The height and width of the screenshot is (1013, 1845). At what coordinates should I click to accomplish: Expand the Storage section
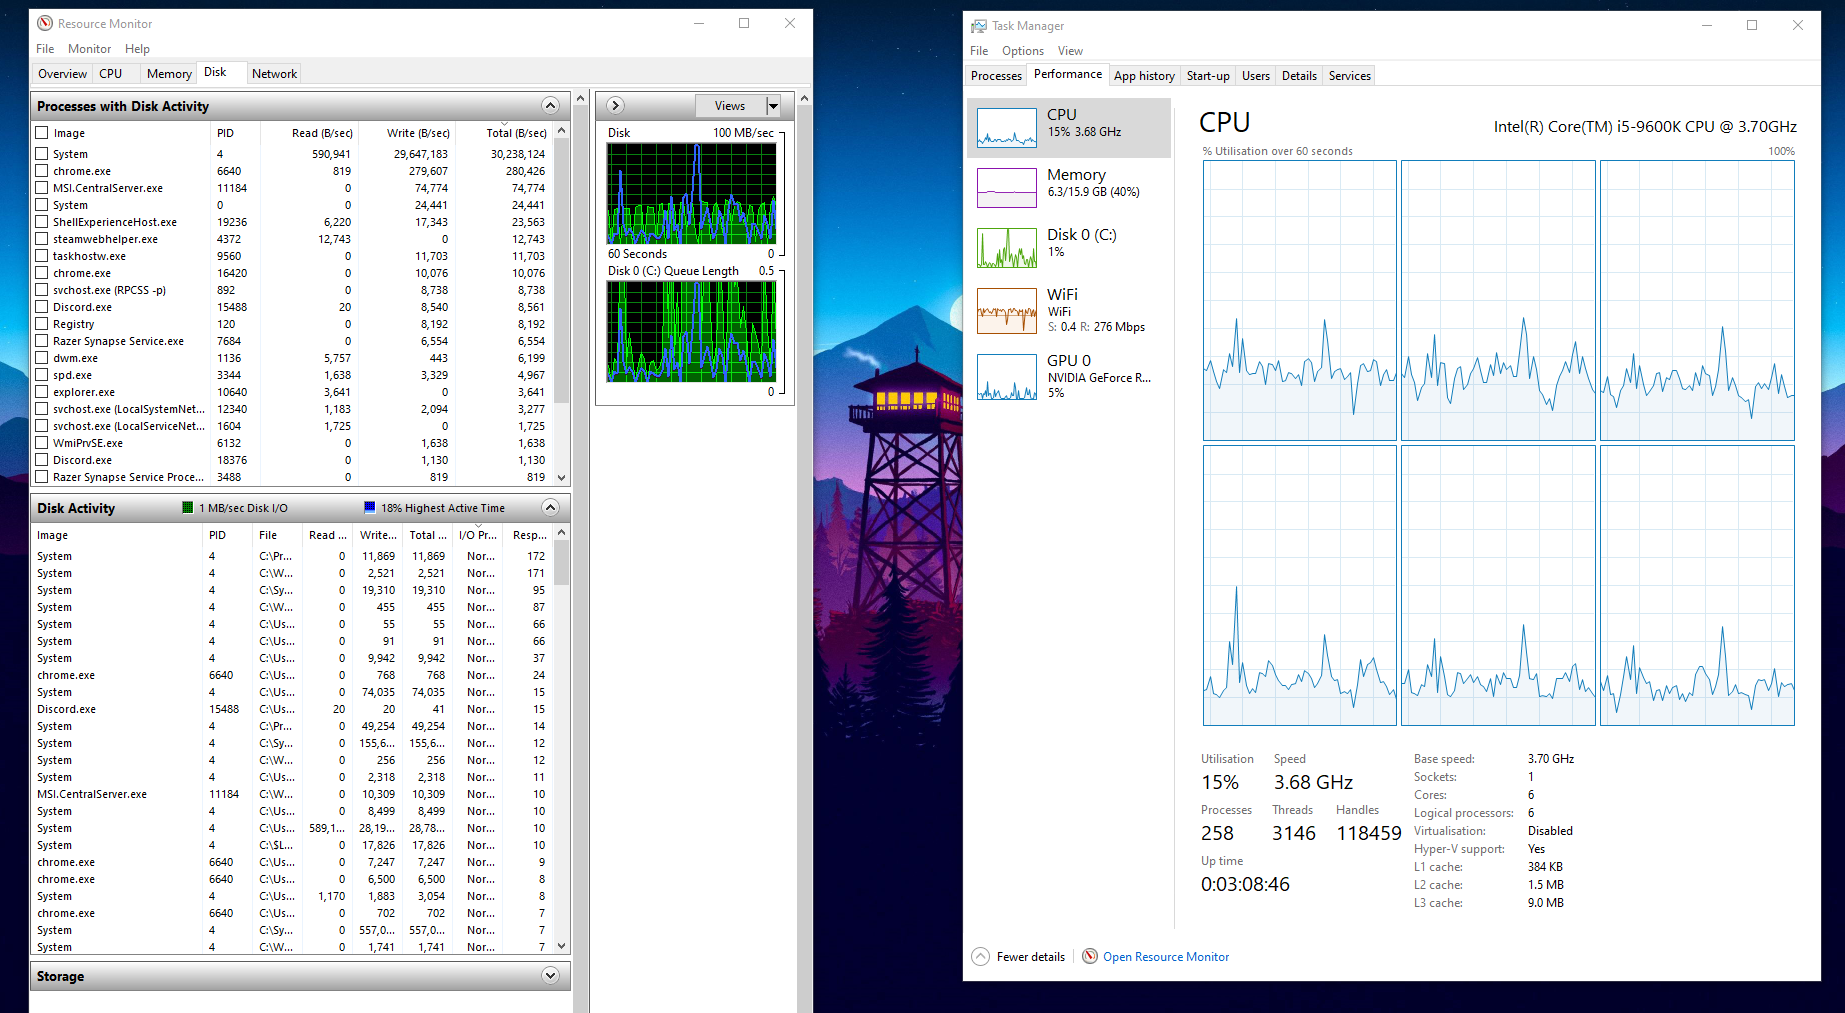click(550, 976)
